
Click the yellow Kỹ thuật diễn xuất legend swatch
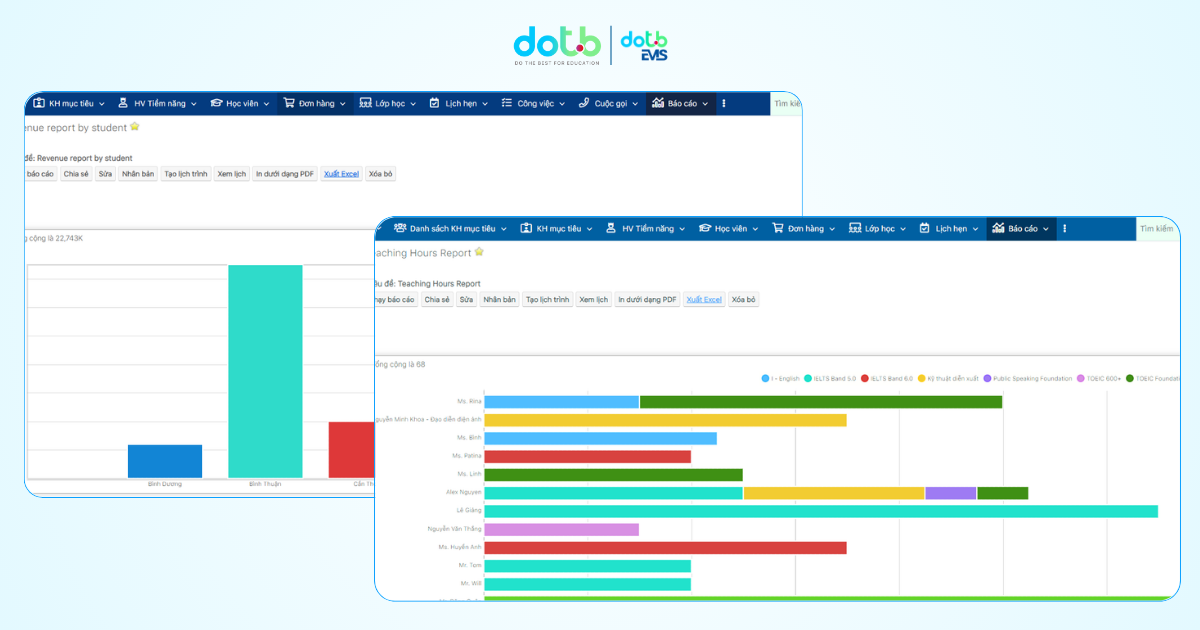pyautogui.click(x=922, y=378)
